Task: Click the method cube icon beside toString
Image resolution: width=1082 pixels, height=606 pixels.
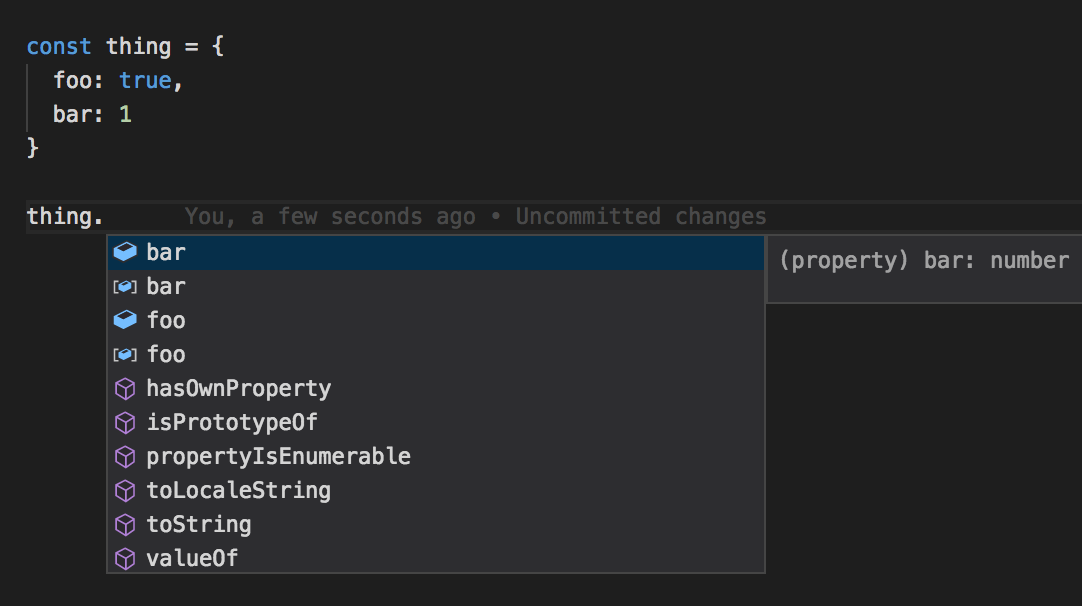Action: 125,525
